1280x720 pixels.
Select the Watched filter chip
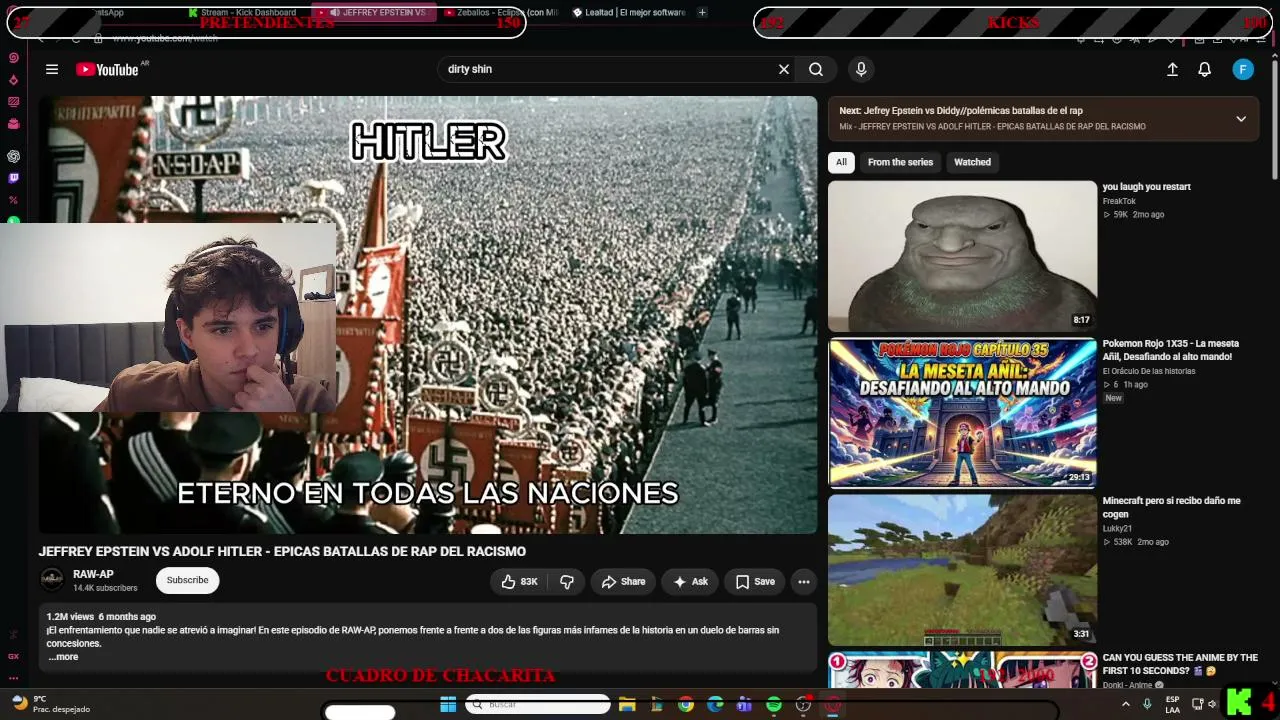coord(972,162)
